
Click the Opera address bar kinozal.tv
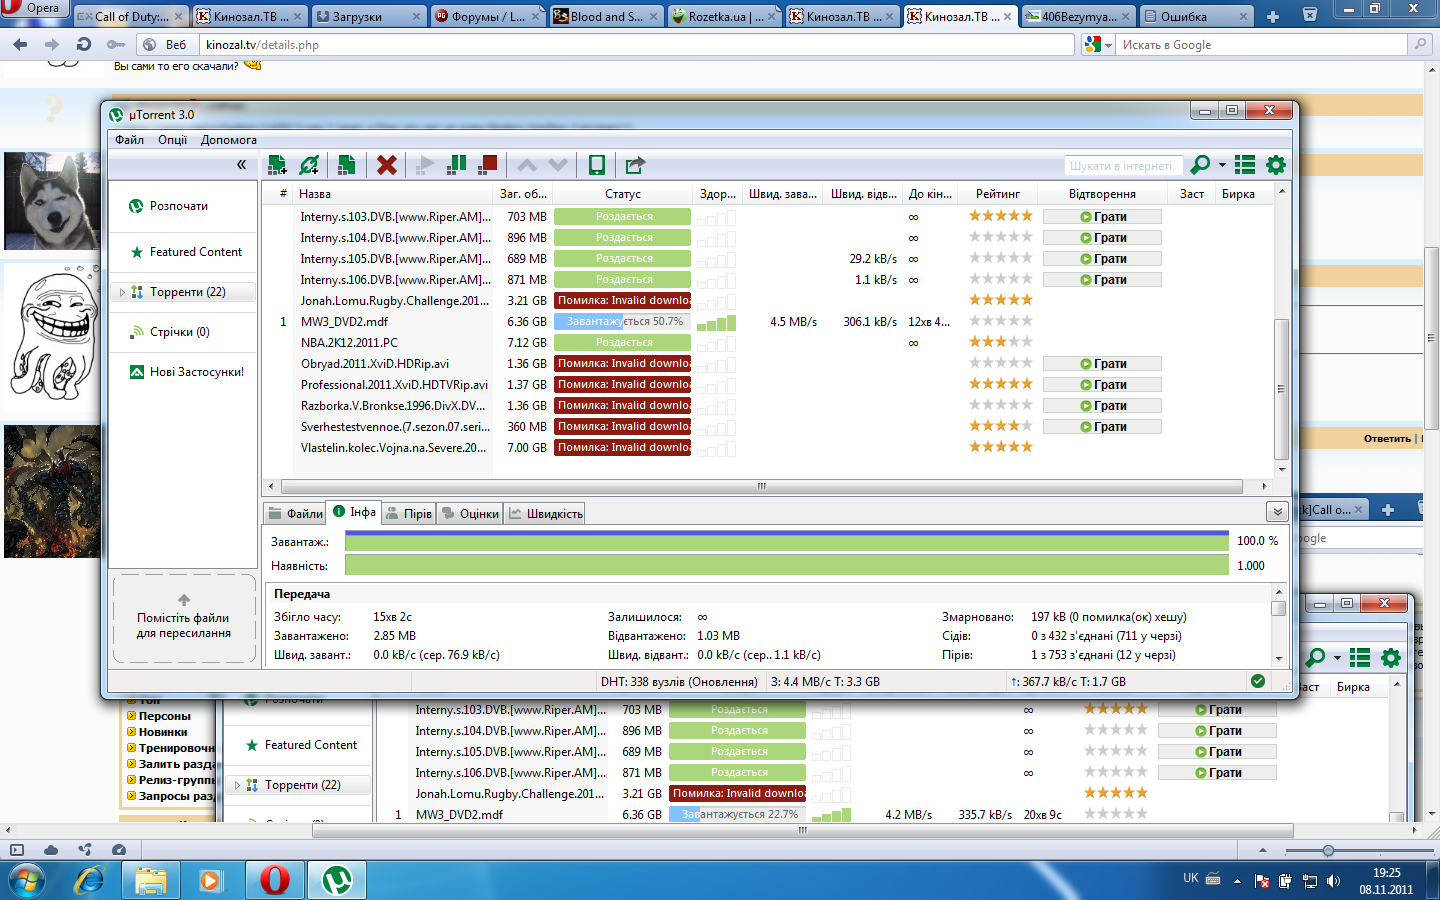pyautogui.click(x=638, y=44)
